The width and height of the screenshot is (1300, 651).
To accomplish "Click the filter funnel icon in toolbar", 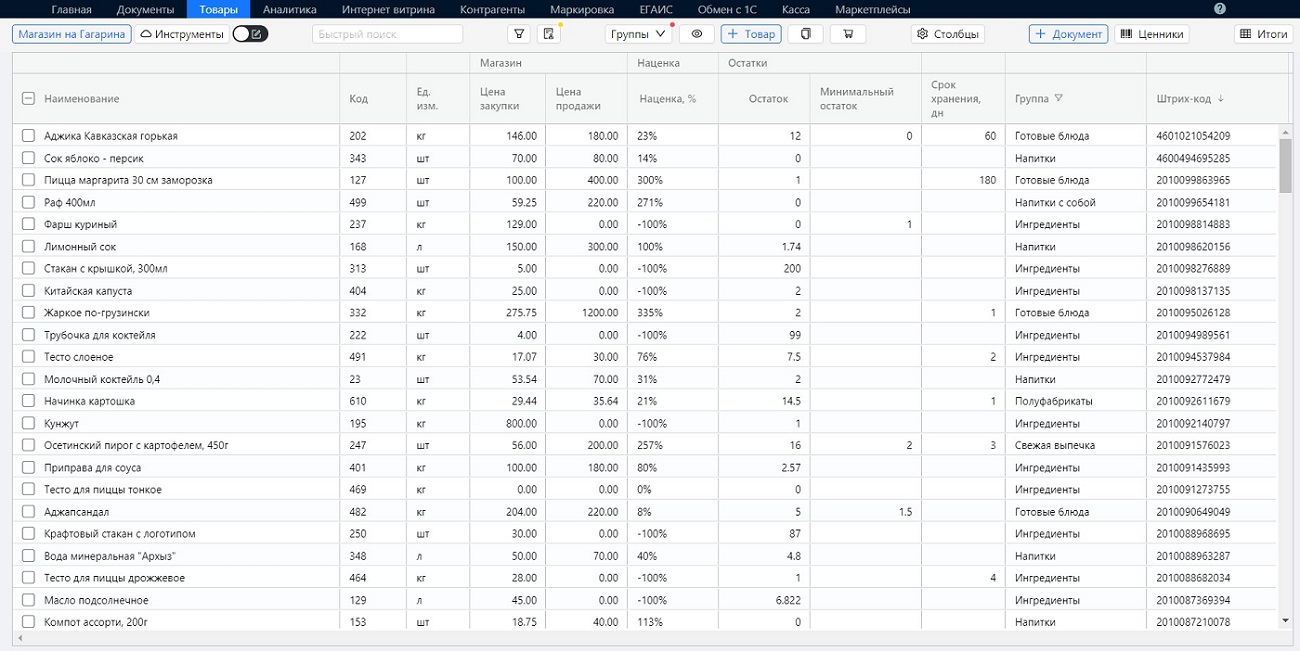I will (x=519, y=34).
